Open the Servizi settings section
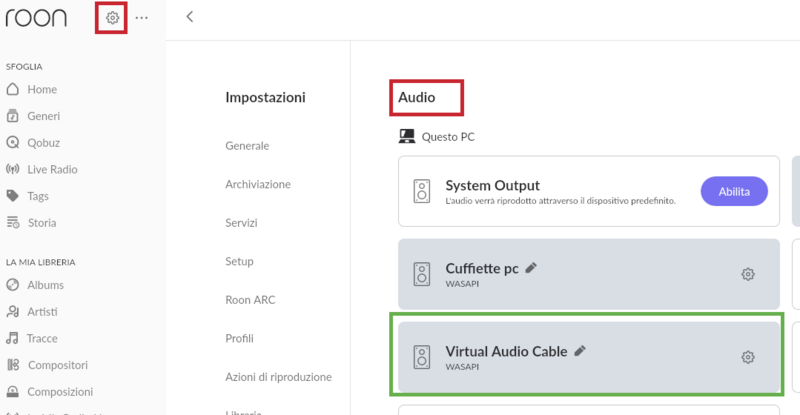Viewport: 800px width, 415px height. tap(241, 222)
